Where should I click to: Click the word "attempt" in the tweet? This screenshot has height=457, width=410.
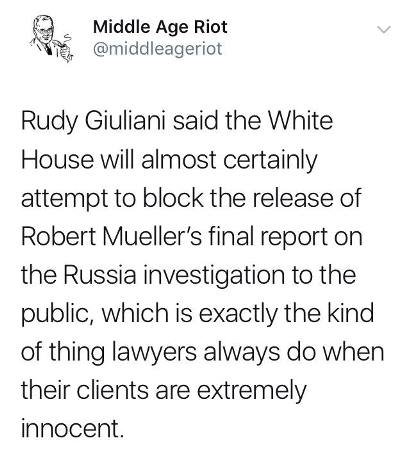(64, 199)
